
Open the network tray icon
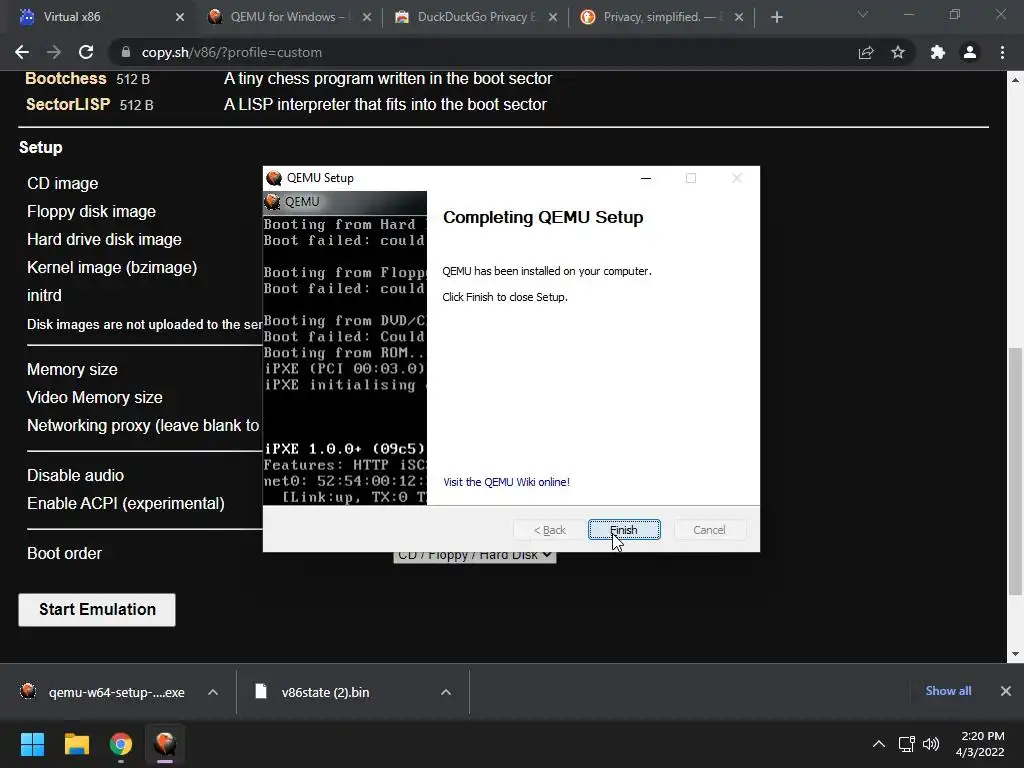tap(906, 744)
